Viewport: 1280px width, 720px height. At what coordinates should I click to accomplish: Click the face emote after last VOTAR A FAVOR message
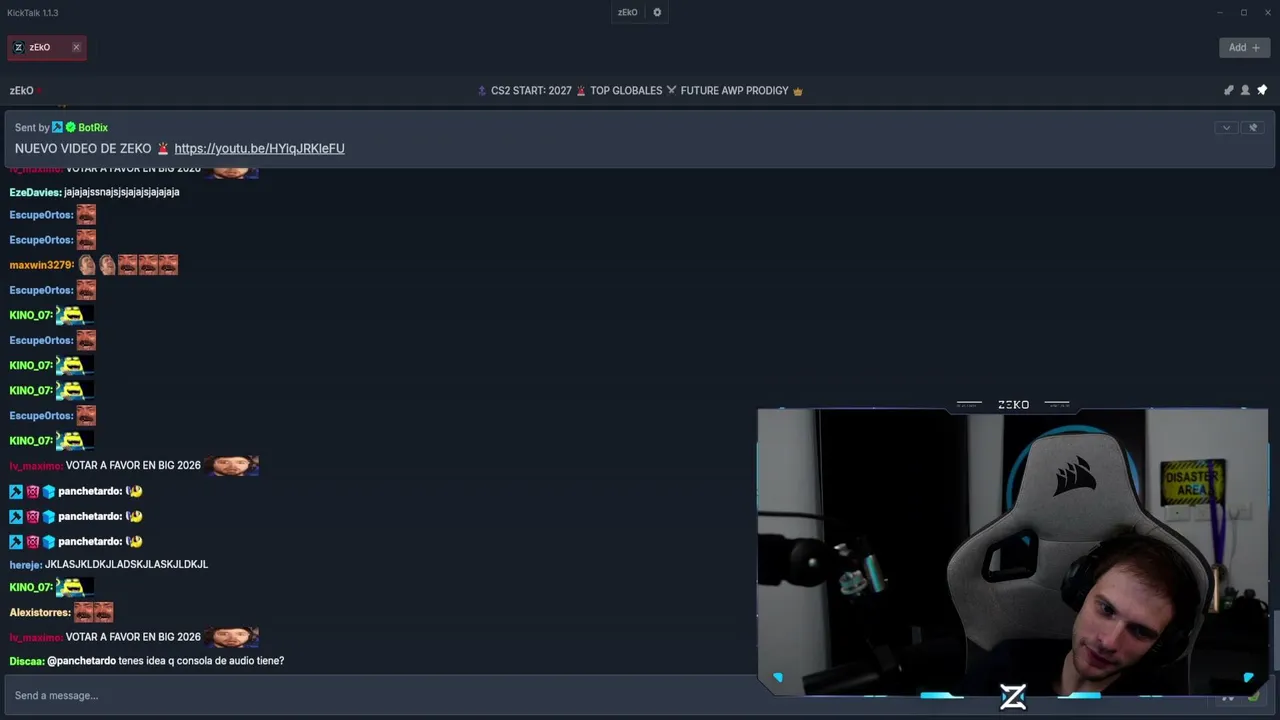coord(232,637)
